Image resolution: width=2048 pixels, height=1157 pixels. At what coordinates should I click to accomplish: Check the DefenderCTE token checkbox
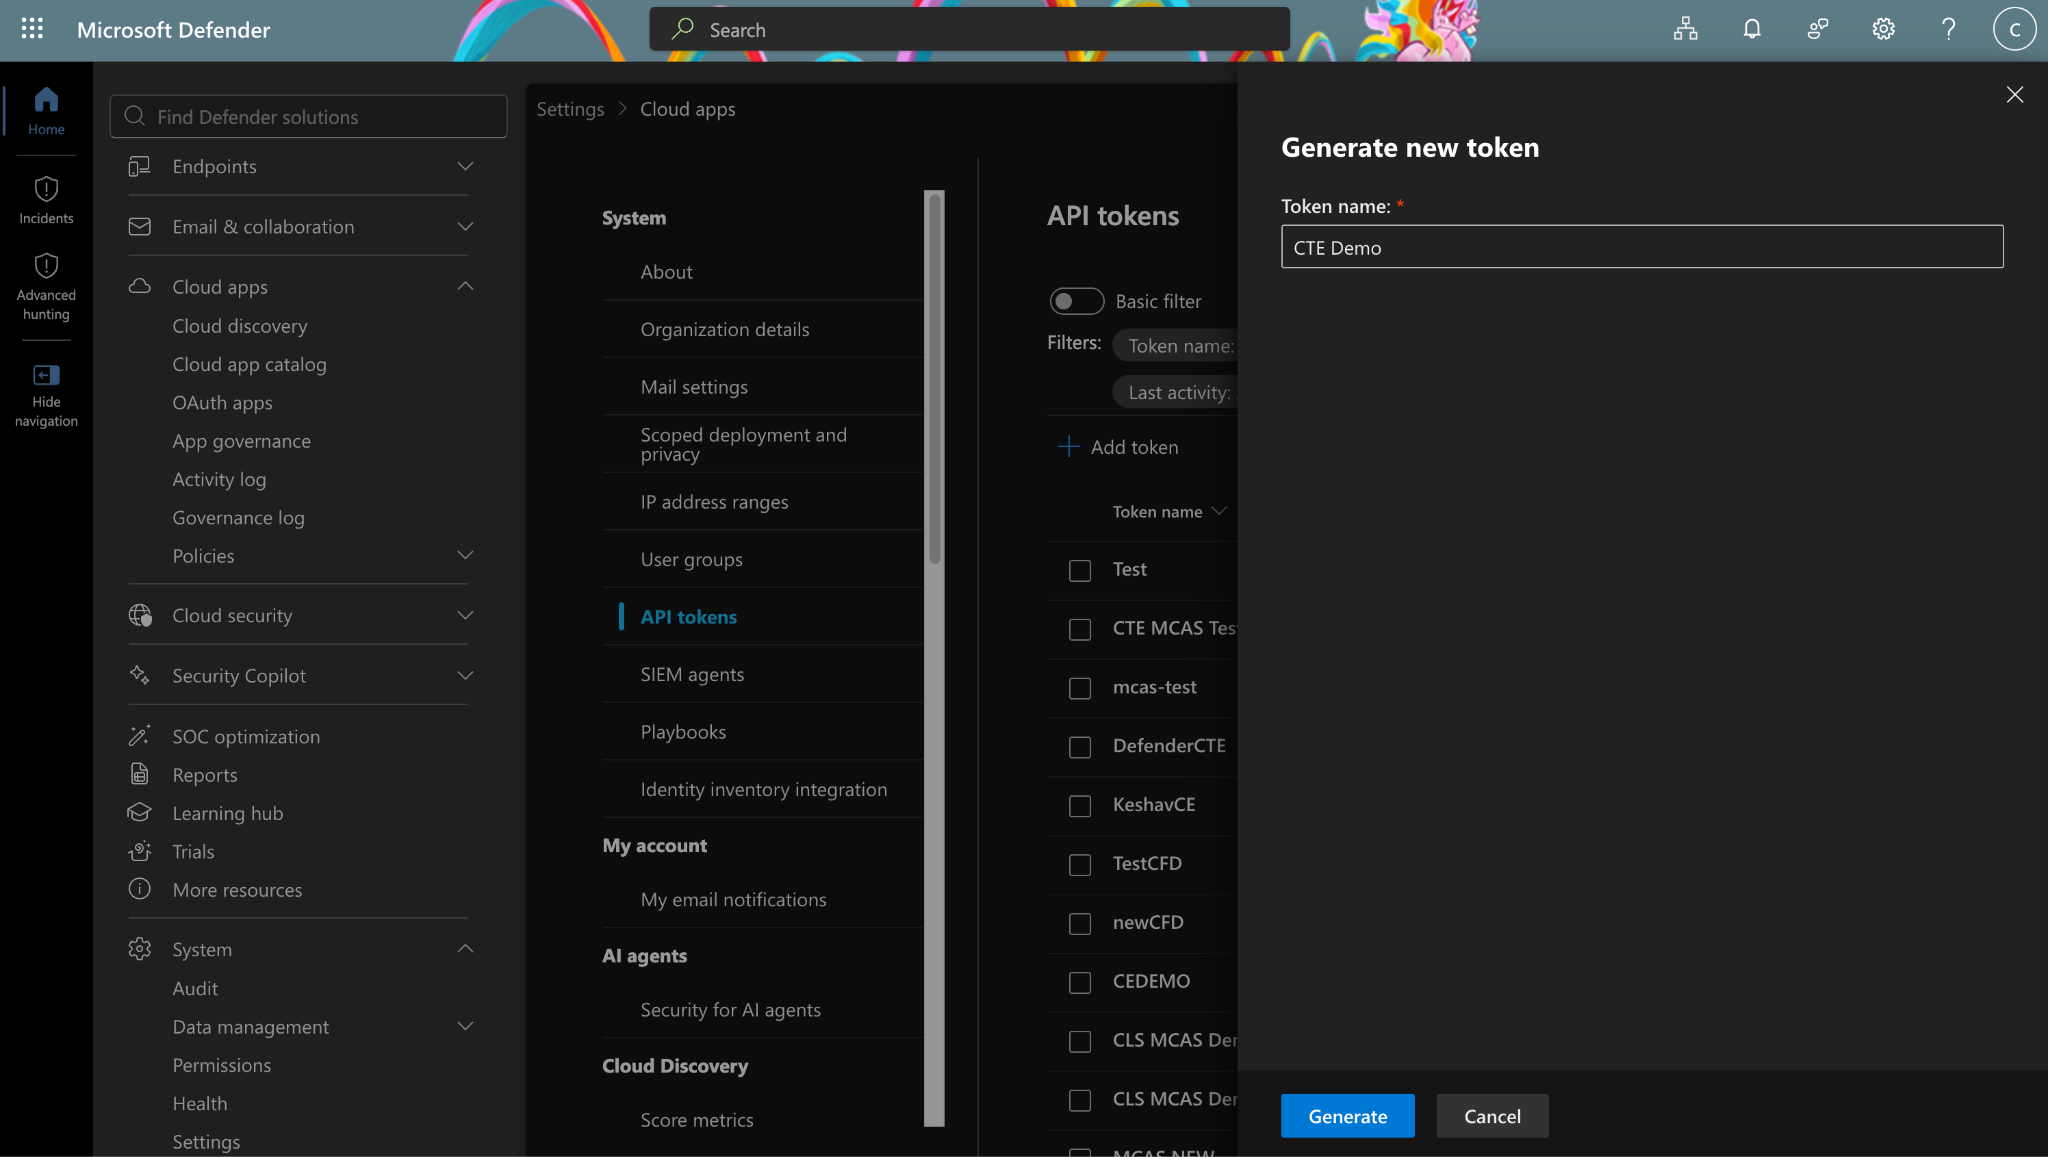coord(1080,747)
